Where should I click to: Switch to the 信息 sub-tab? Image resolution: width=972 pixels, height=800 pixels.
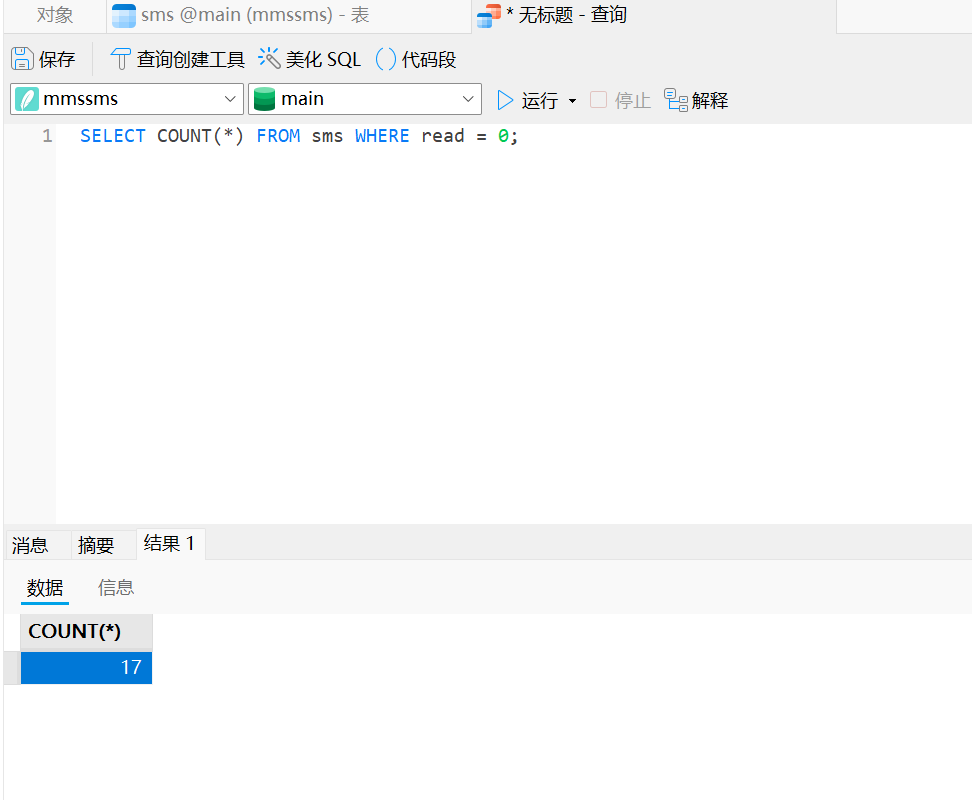tap(116, 587)
